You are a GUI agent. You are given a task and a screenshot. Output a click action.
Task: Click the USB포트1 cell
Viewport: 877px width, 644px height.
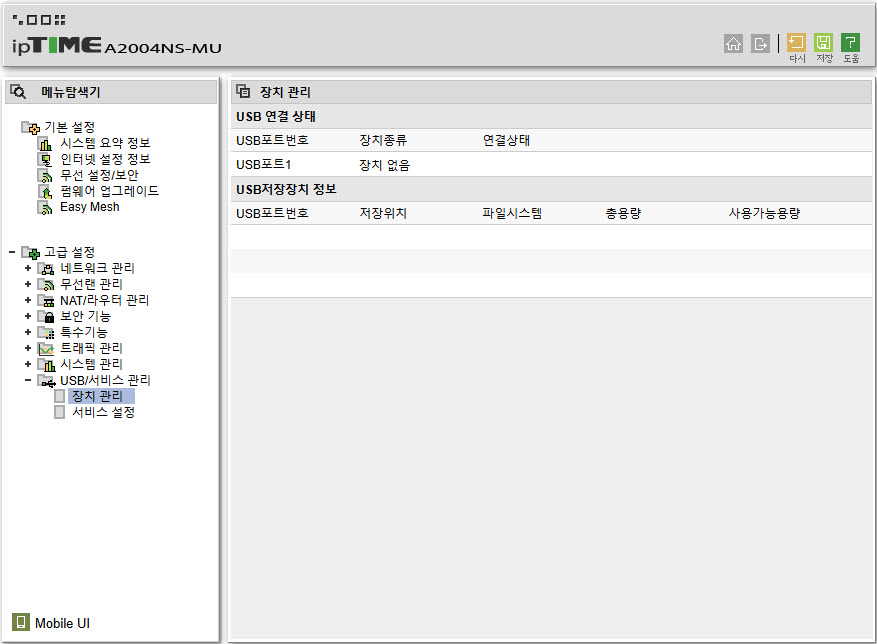point(263,164)
